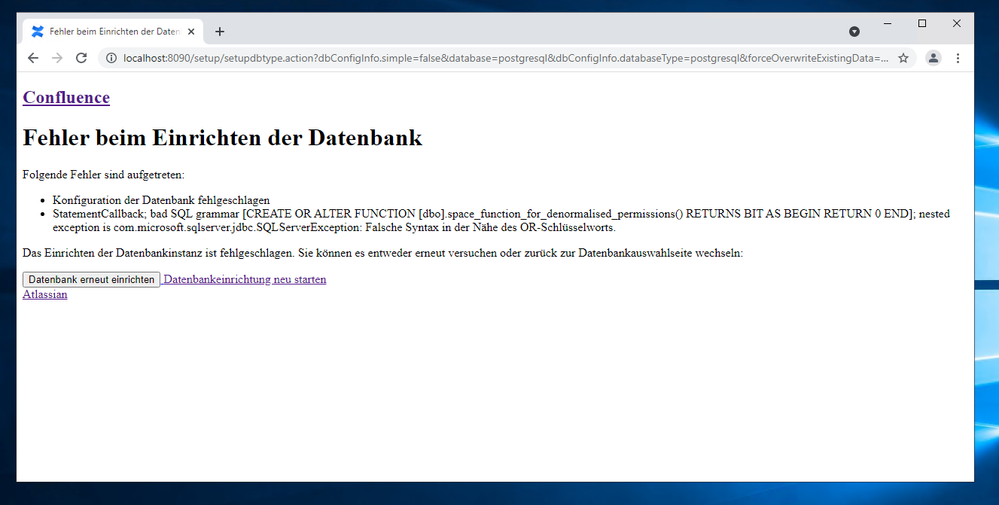This screenshot has height=505, width=999.
Task: Open the Chrome three-dot menu
Action: point(958,58)
